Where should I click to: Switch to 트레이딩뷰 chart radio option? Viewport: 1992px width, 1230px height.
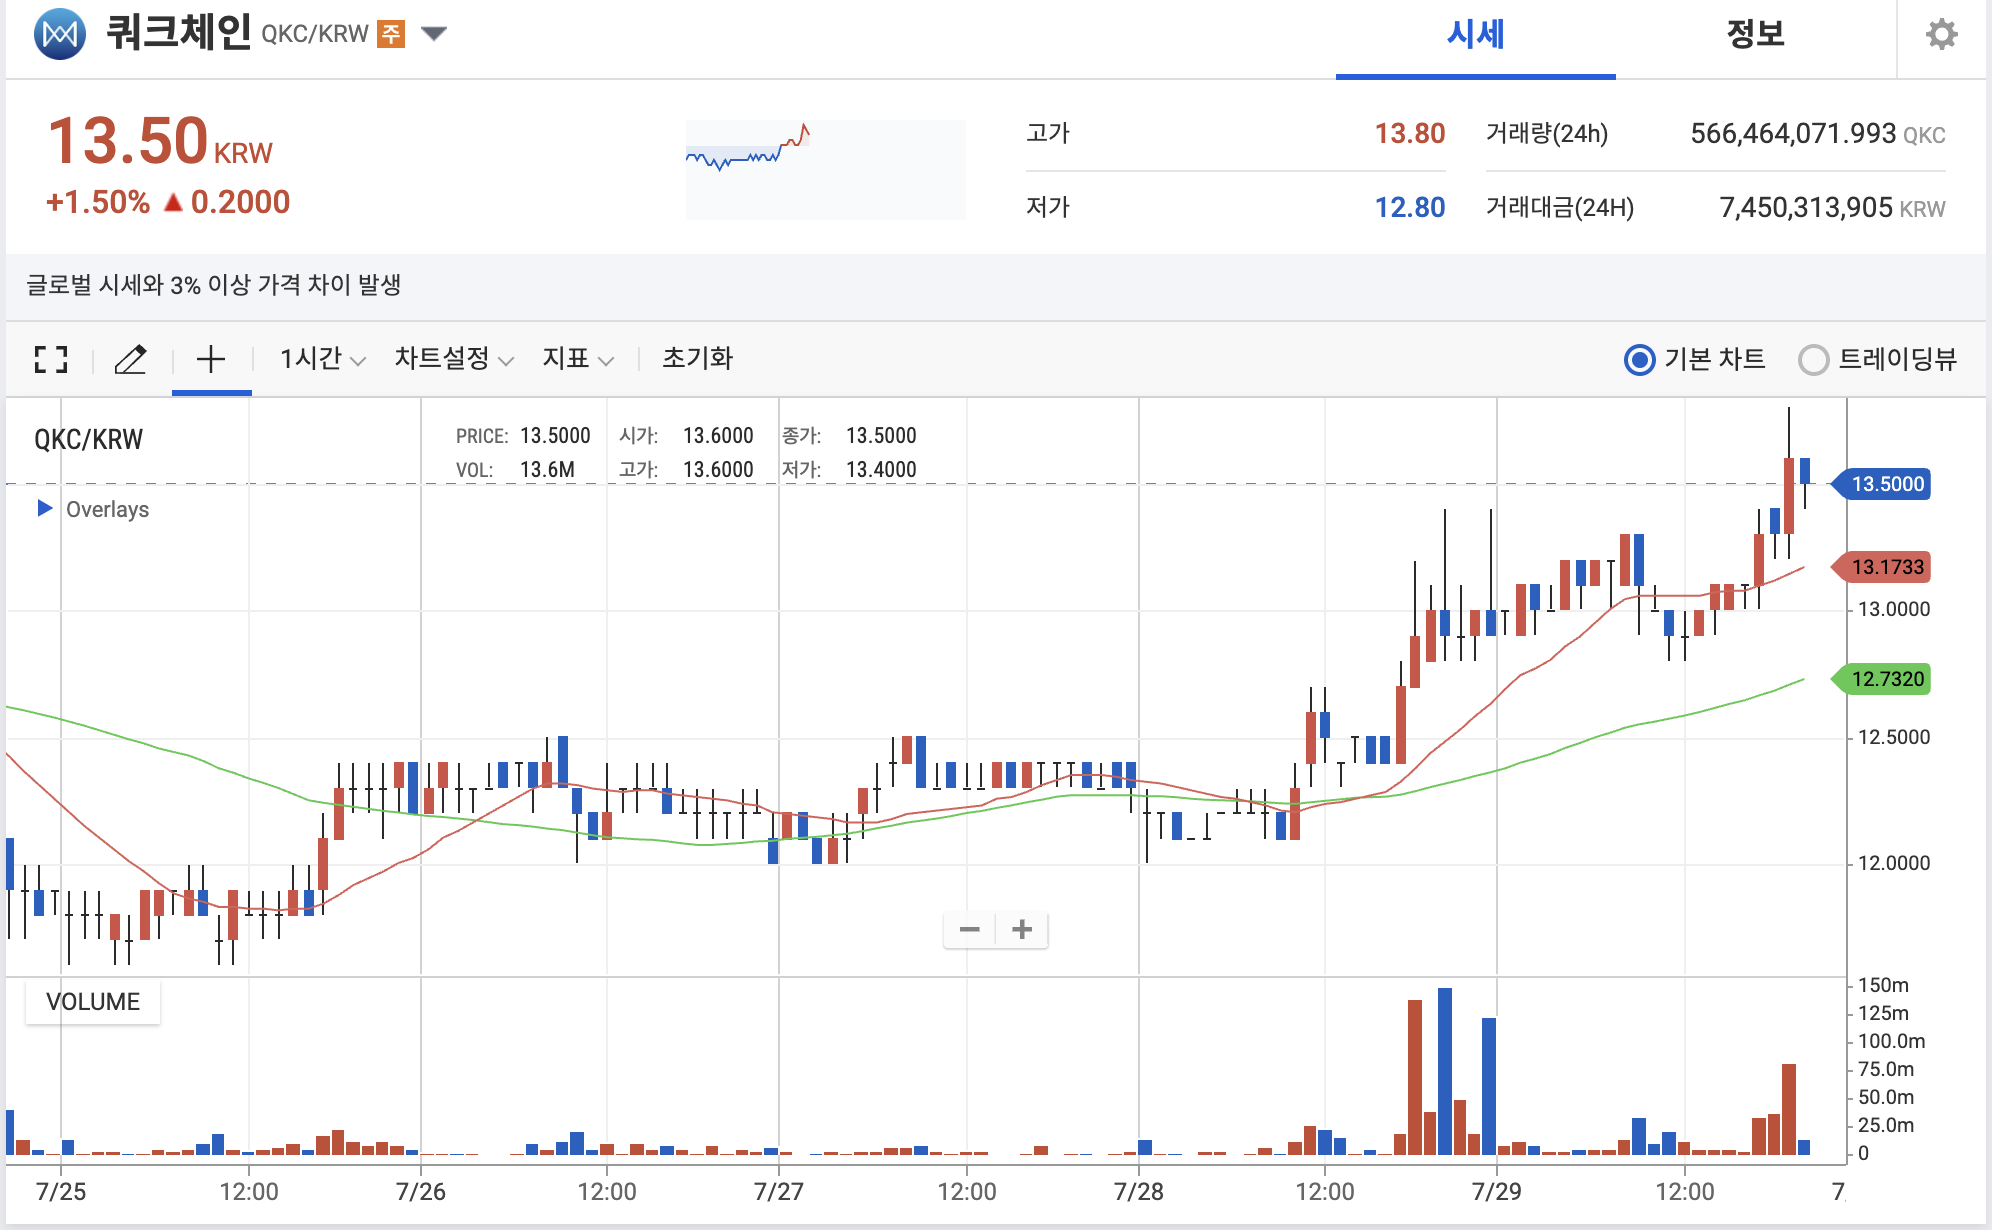(1813, 359)
